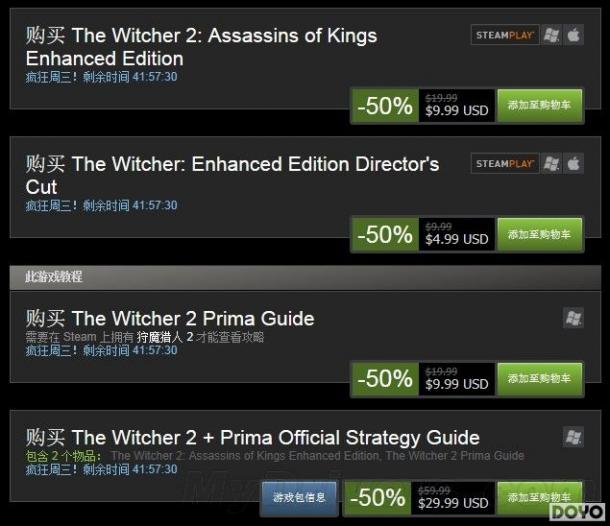Click Windows icon beside Witcher 2 Enhanced Edition
610x526 pixels.
552,35
